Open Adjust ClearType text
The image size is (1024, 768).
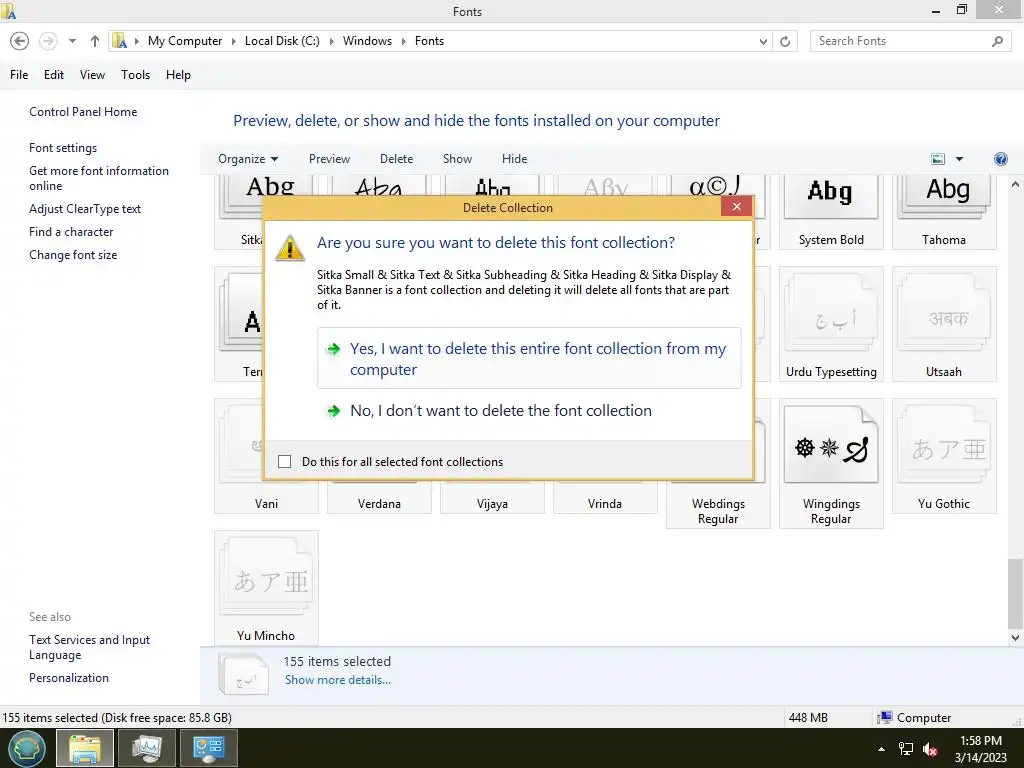pyautogui.click(x=85, y=209)
